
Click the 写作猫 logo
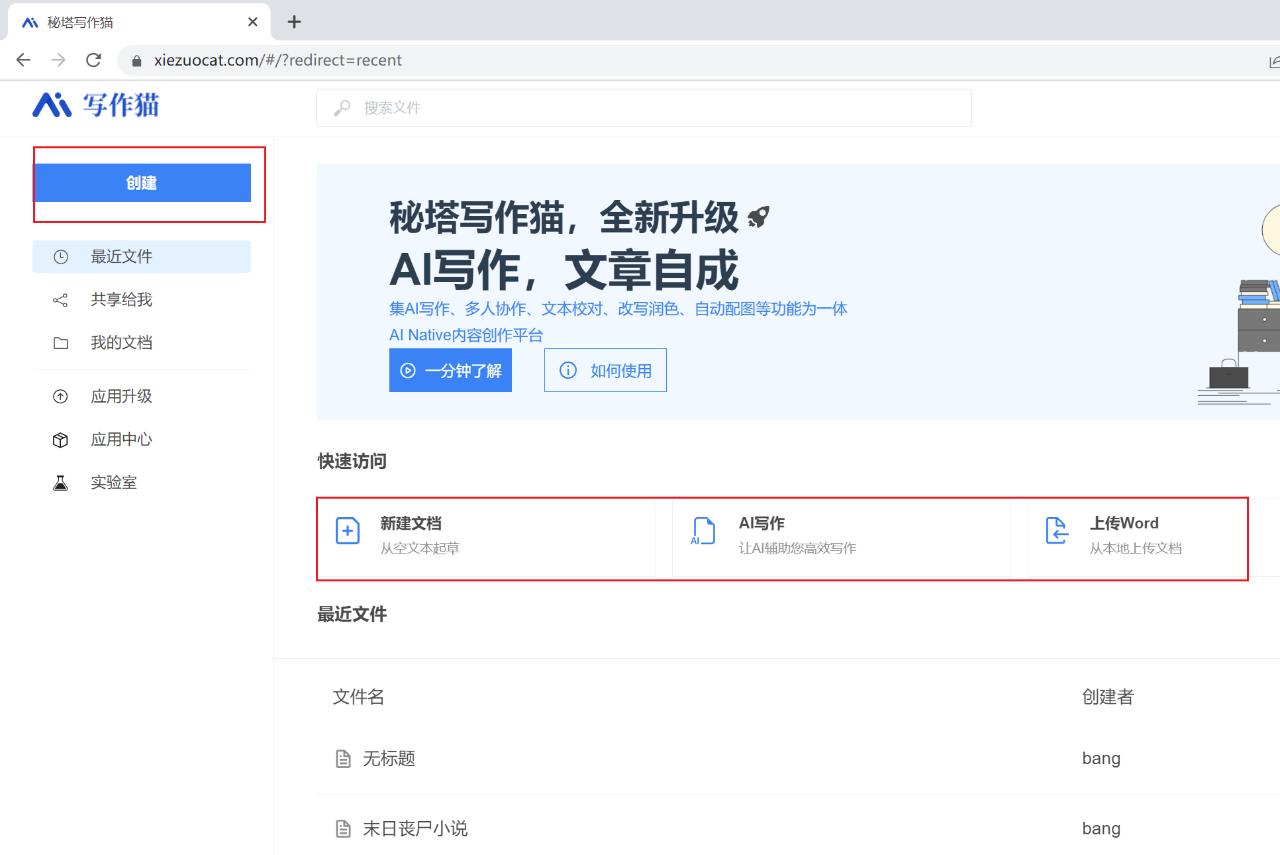94,105
